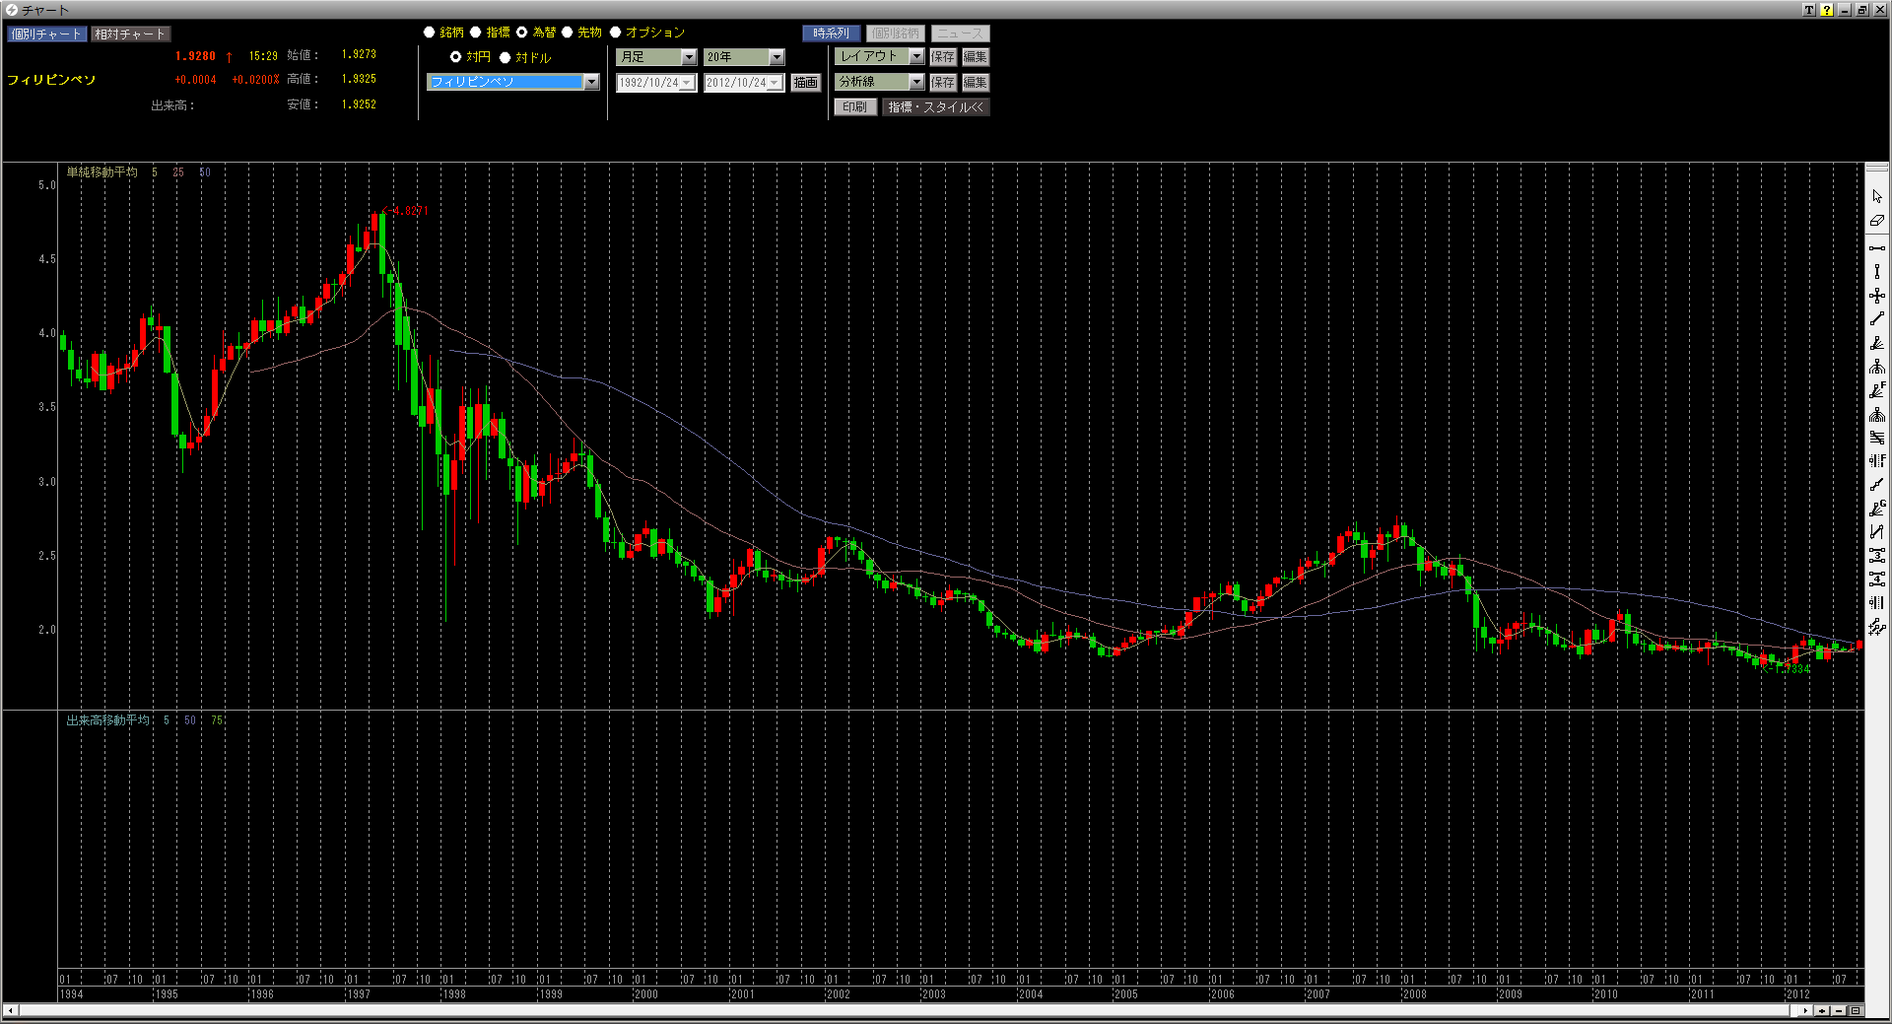1892x1024 pixels.
Task: Pick the fan lines tool
Action: [1877, 343]
